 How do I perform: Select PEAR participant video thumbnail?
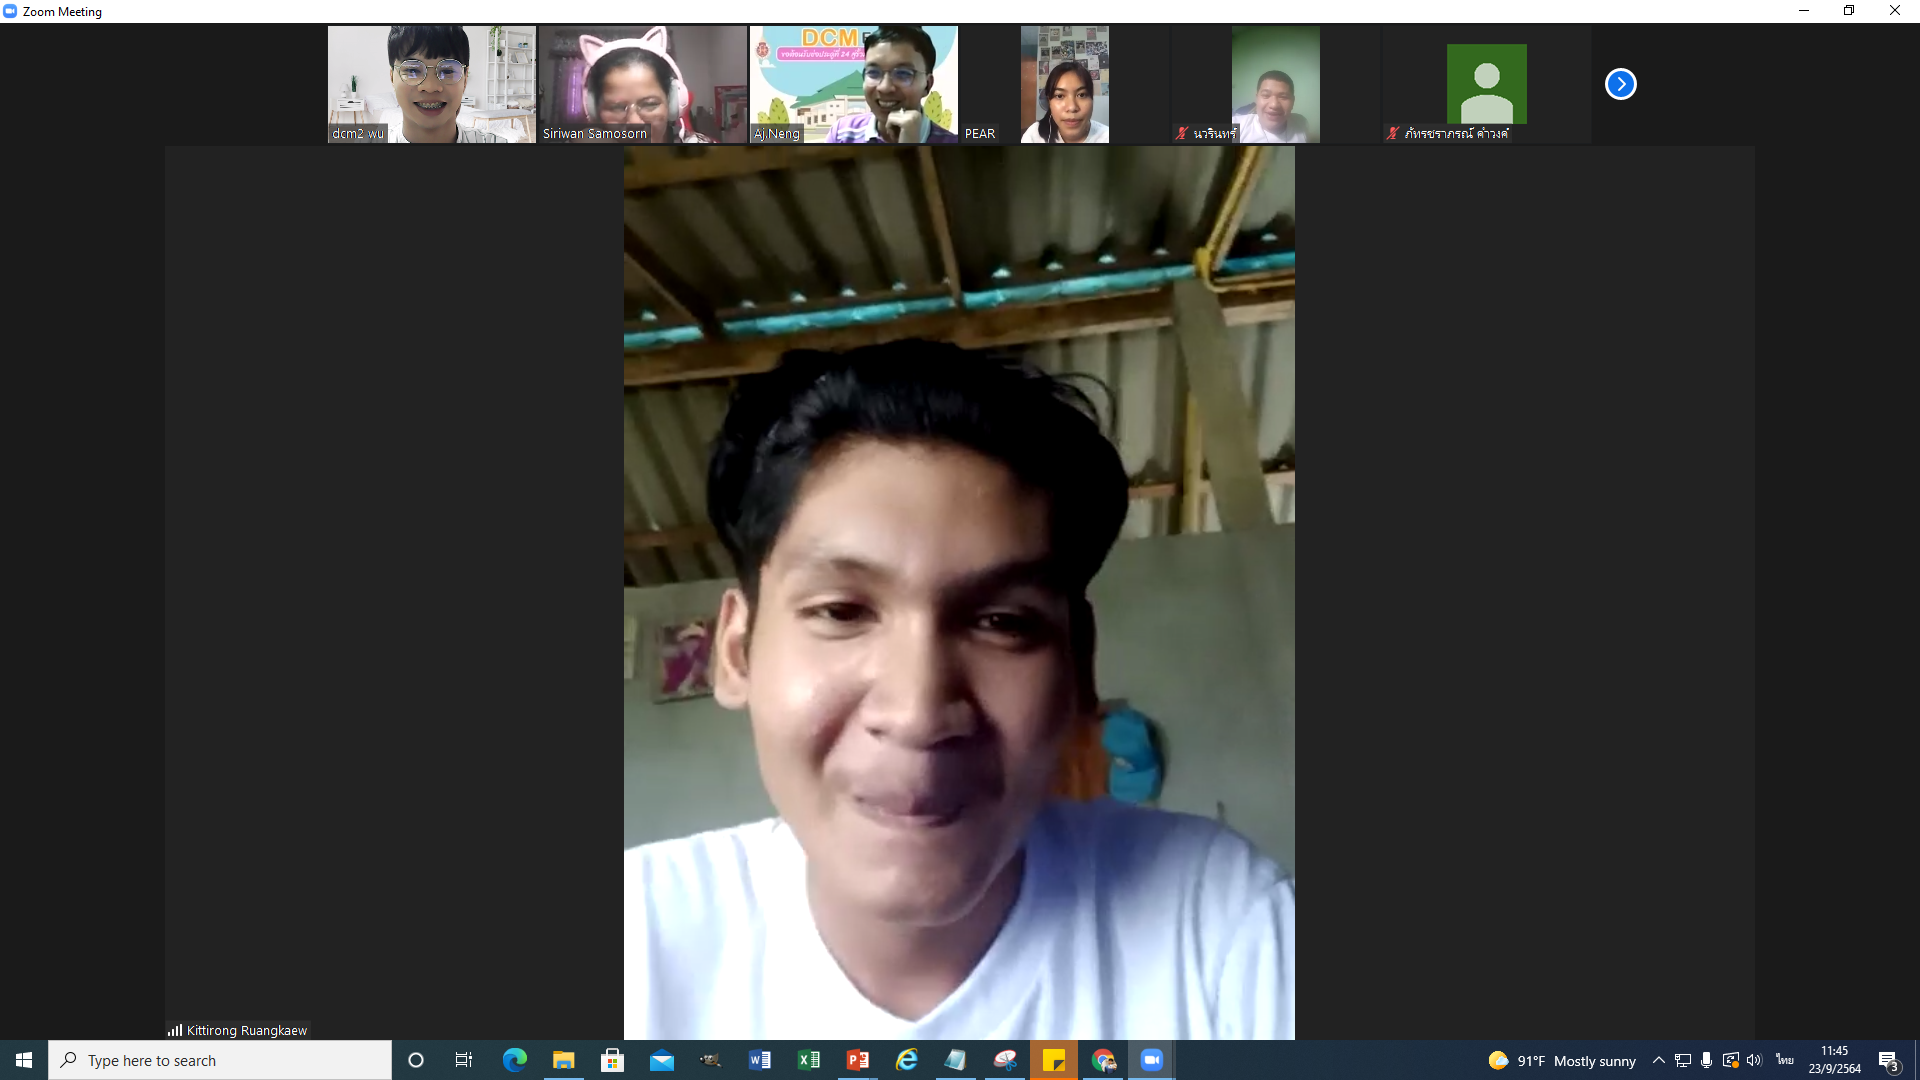click(1065, 84)
